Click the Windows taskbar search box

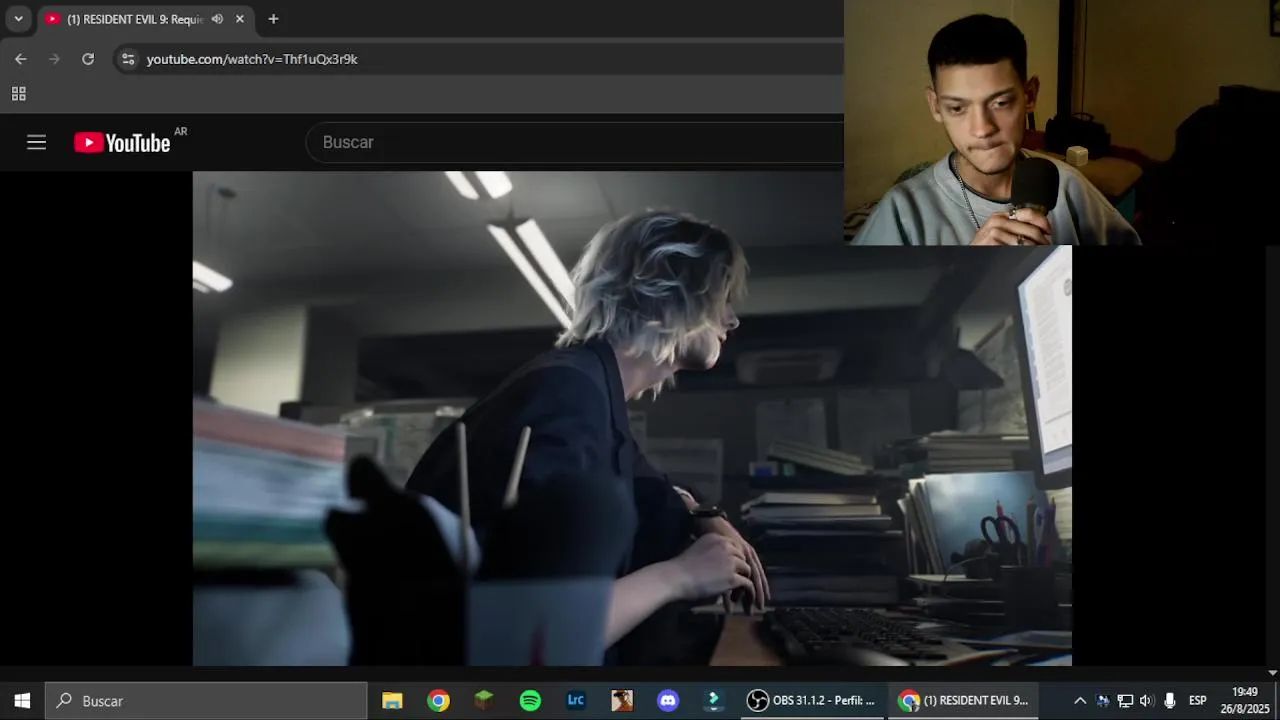coord(206,701)
